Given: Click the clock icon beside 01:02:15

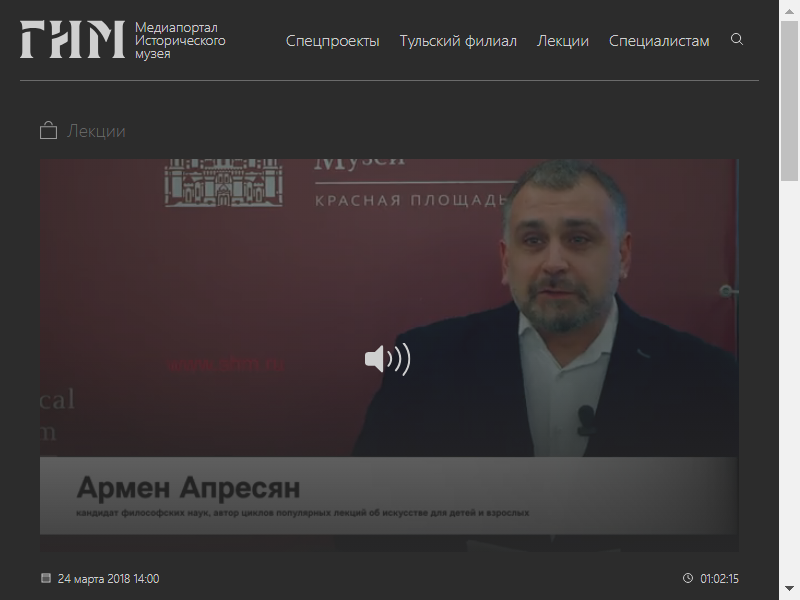Looking at the screenshot, I should point(688,578).
